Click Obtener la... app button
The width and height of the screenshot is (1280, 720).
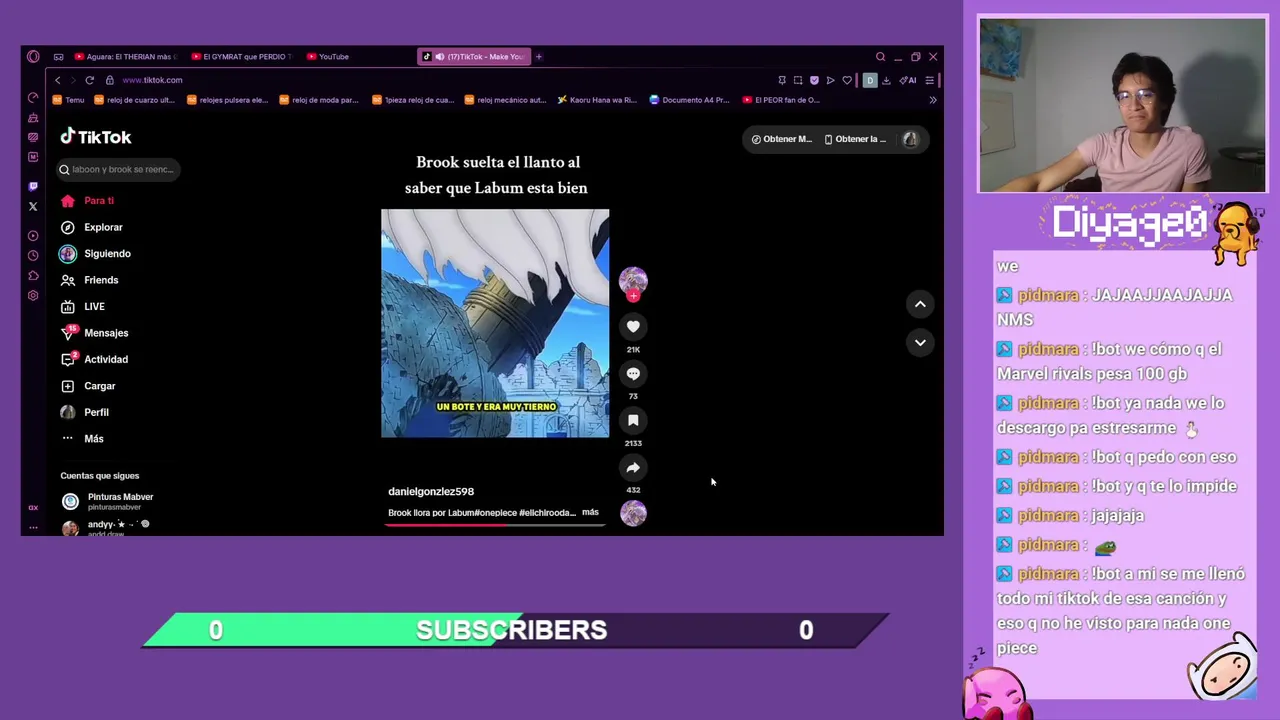point(855,139)
